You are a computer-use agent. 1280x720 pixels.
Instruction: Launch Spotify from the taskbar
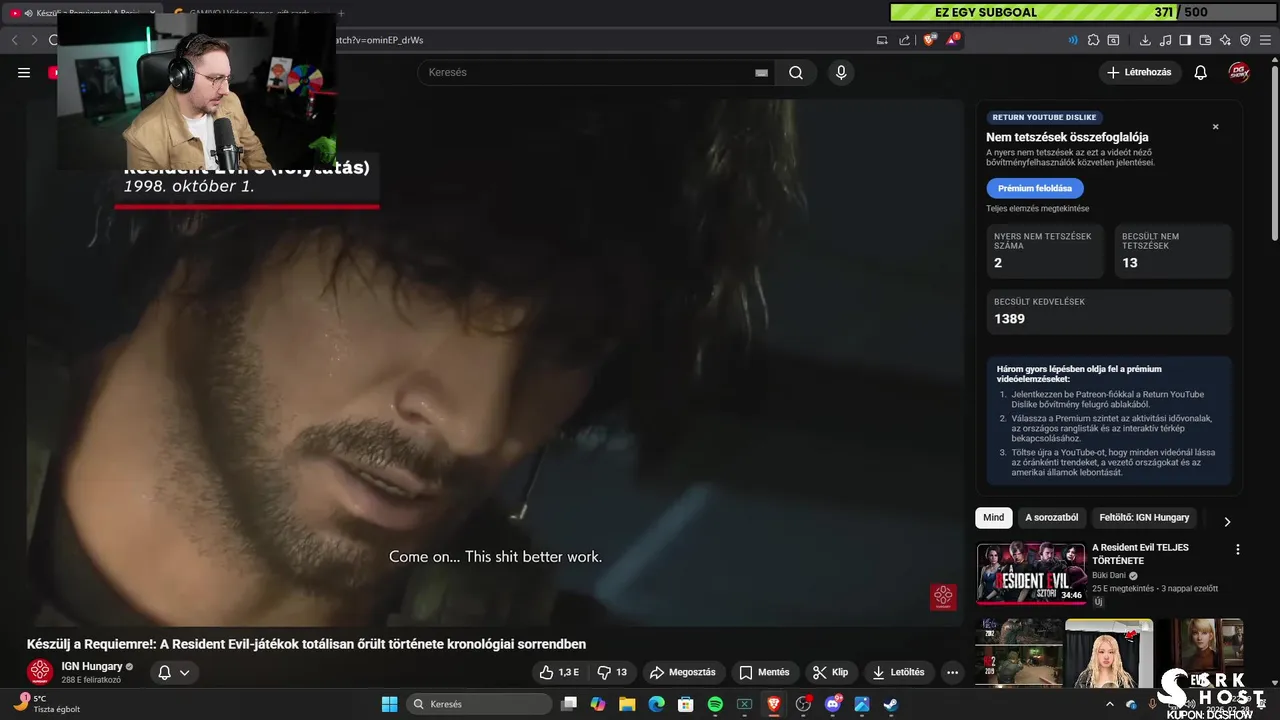(x=715, y=704)
